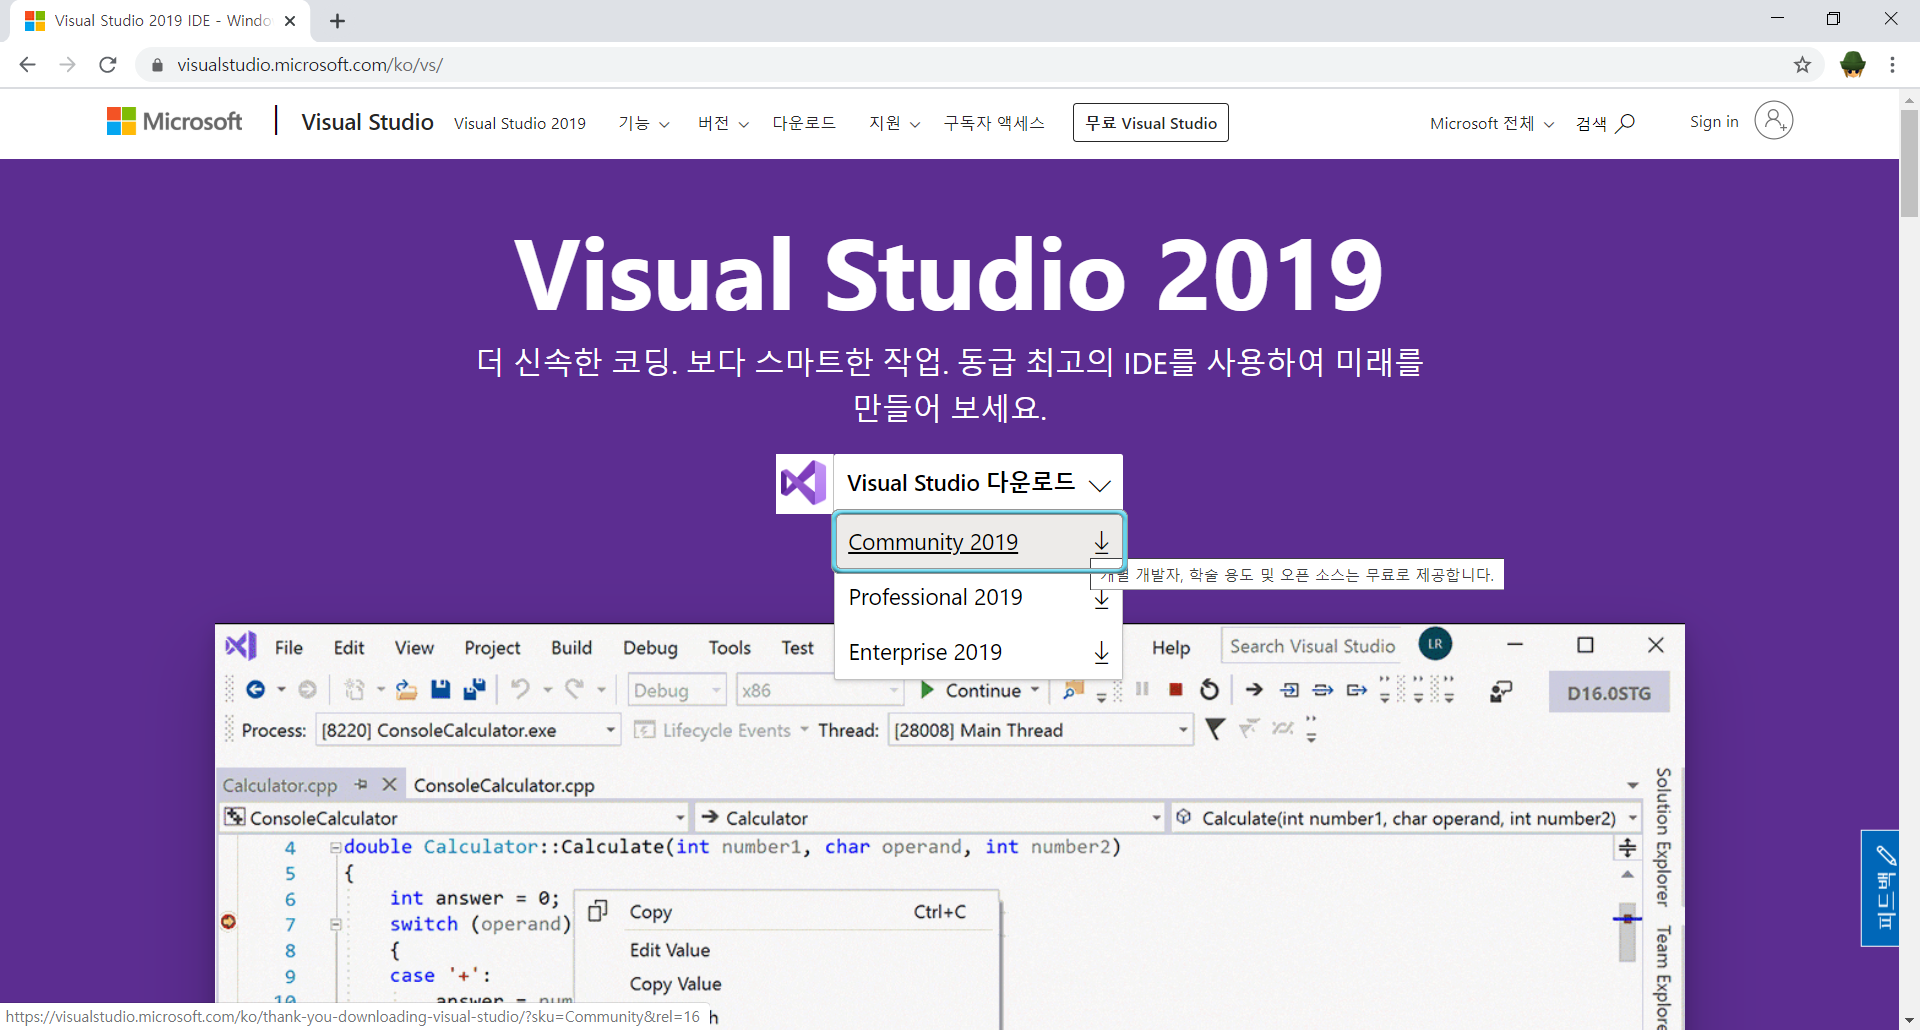This screenshot has width=1920, height=1030.
Task: Click the LR user badge in IDE
Action: pos(1435,644)
